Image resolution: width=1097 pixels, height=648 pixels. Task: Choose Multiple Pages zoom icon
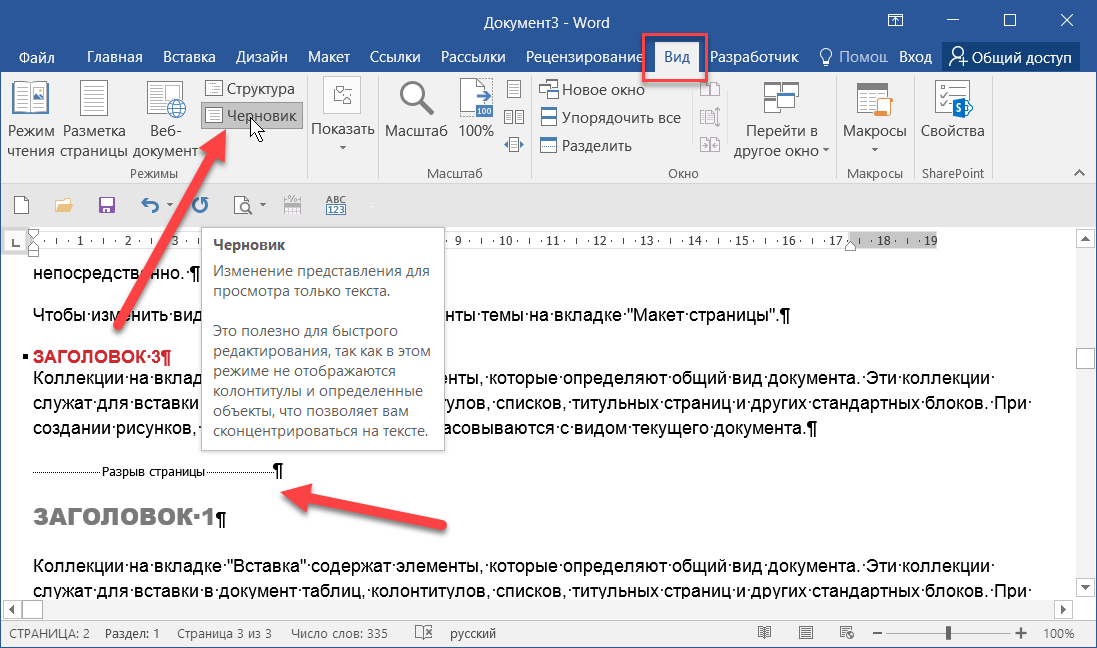point(514,117)
